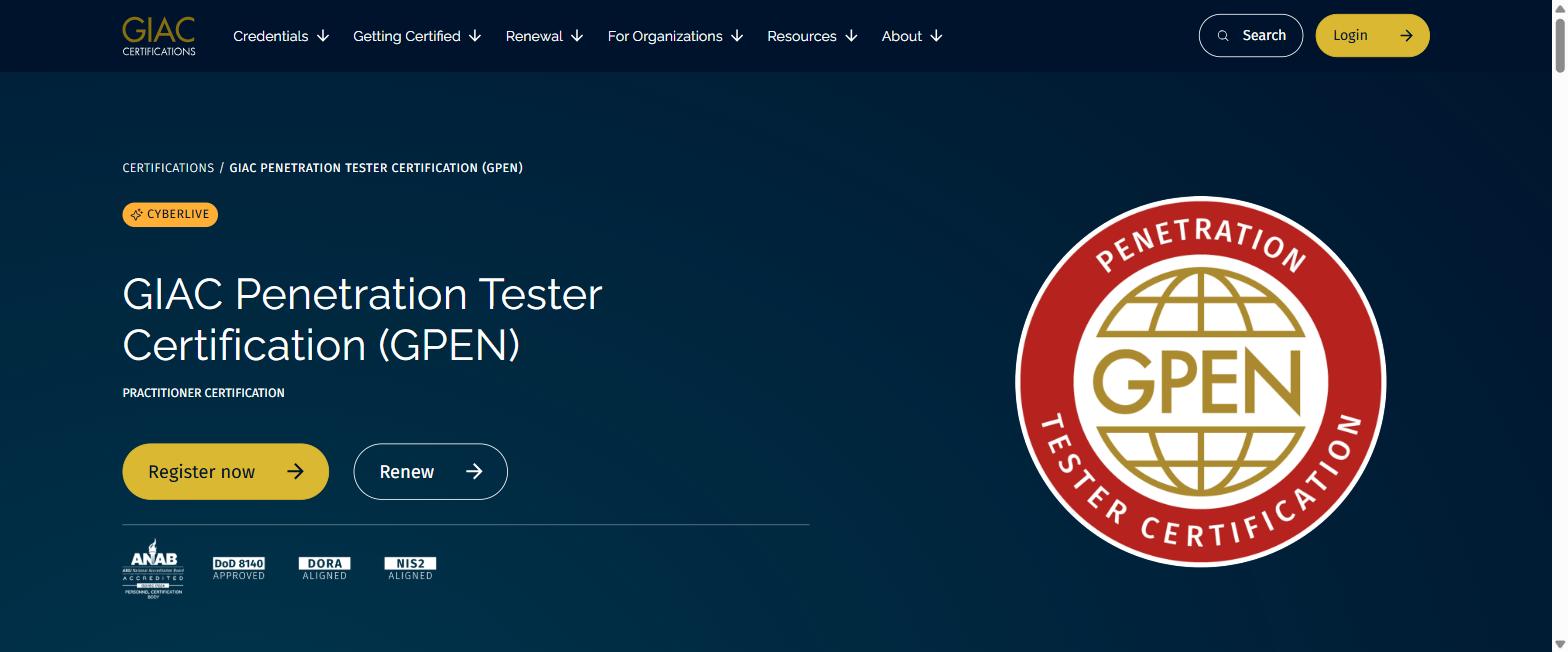Click the DORA Aligned badge

(325, 569)
